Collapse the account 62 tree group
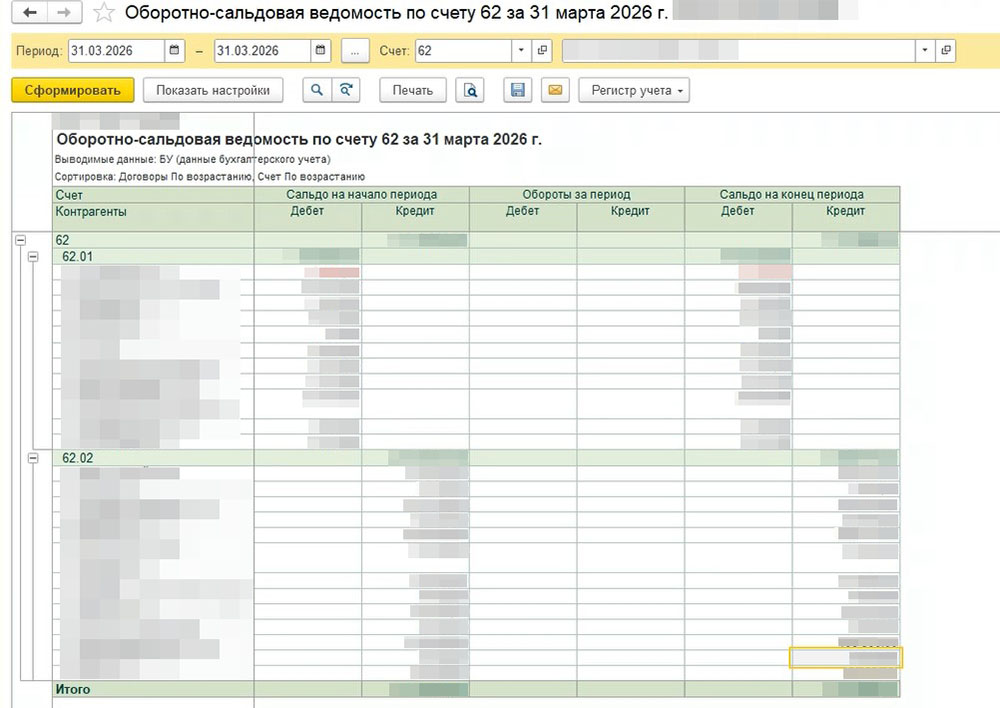This screenshot has height=708, width=1000. tap(19, 240)
